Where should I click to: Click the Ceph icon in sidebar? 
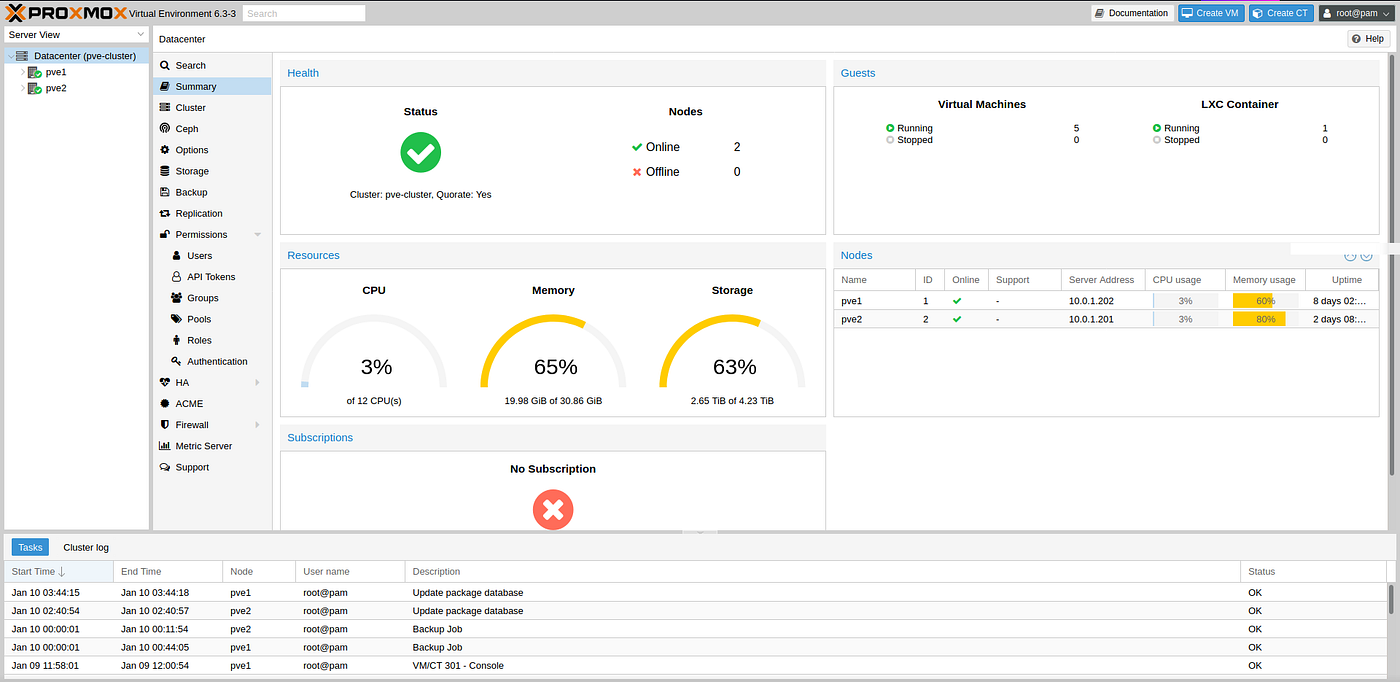pyautogui.click(x=165, y=129)
